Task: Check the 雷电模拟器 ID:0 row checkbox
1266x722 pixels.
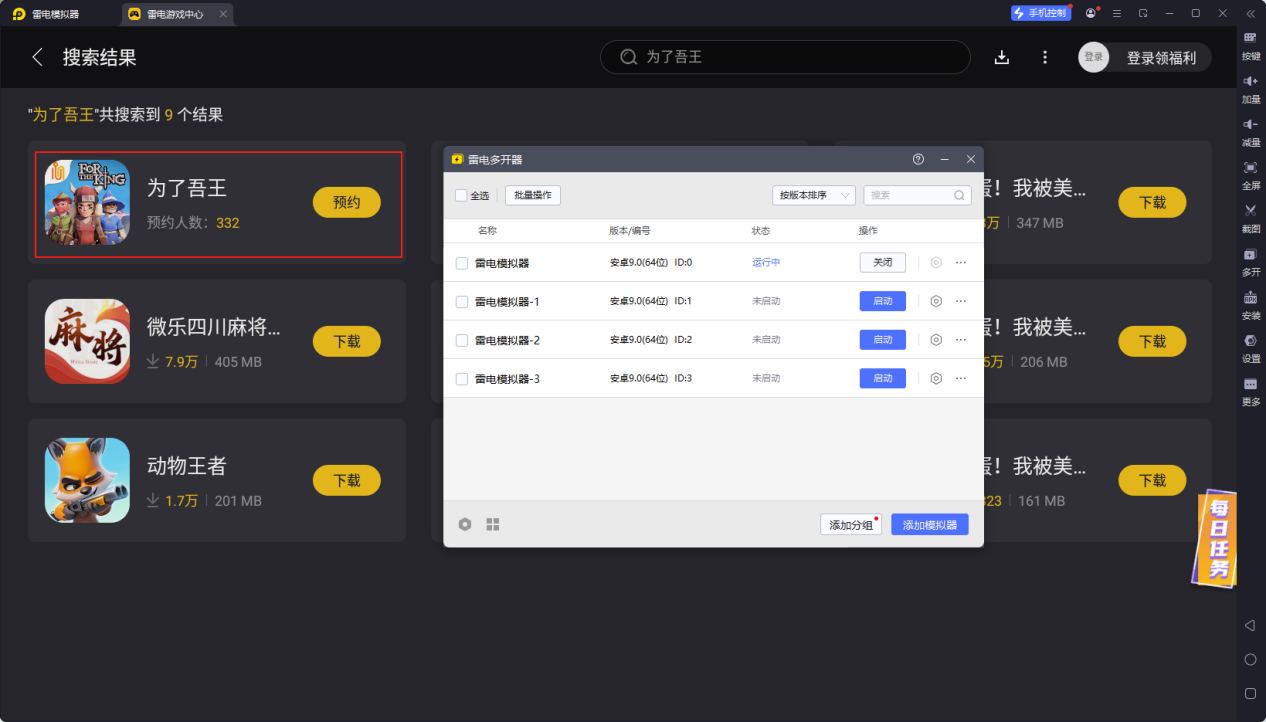Action: tap(462, 263)
